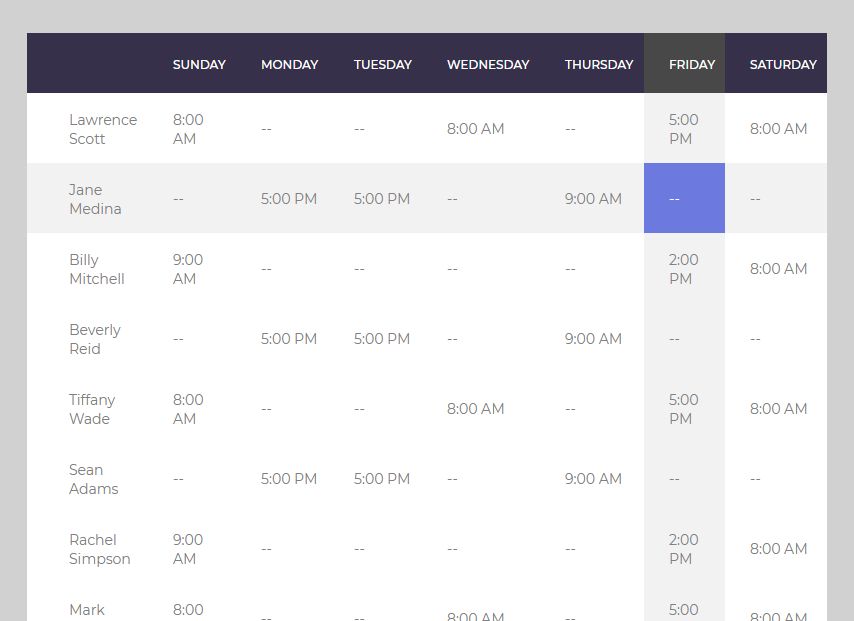Click Billy Mitchell's Friday 2:00 PM cell
Screen dimensions: 854x621
pyautogui.click(x=685, y=269)
